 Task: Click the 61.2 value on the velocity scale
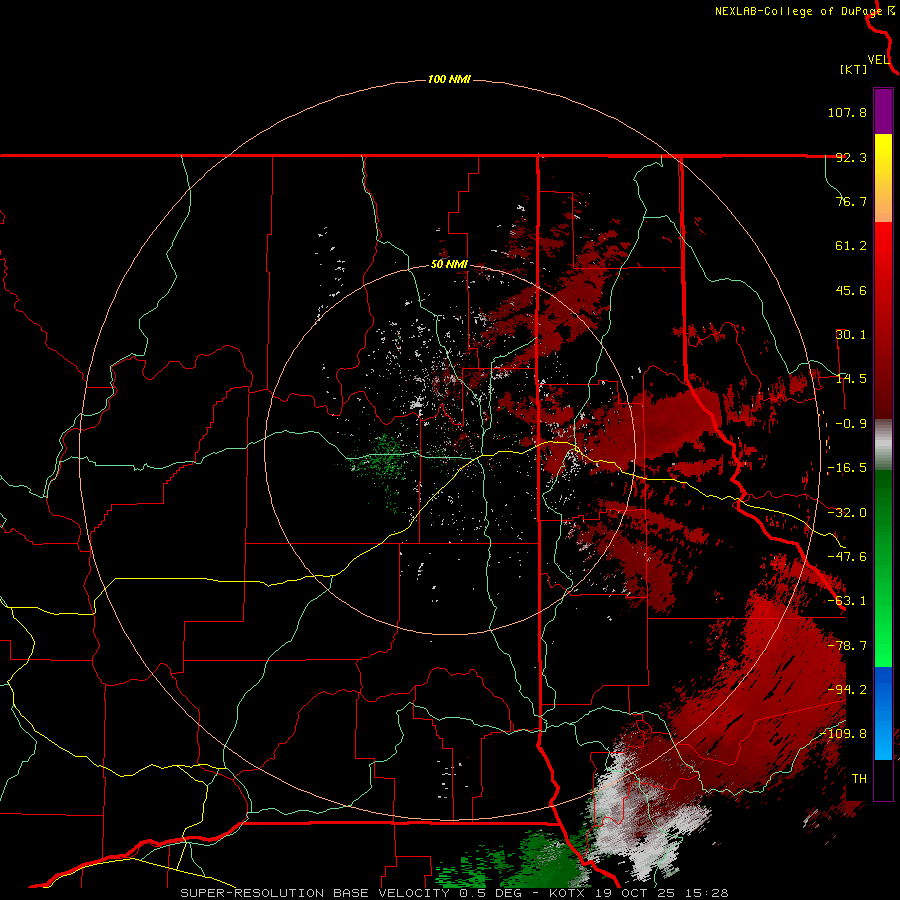[851, 246]
